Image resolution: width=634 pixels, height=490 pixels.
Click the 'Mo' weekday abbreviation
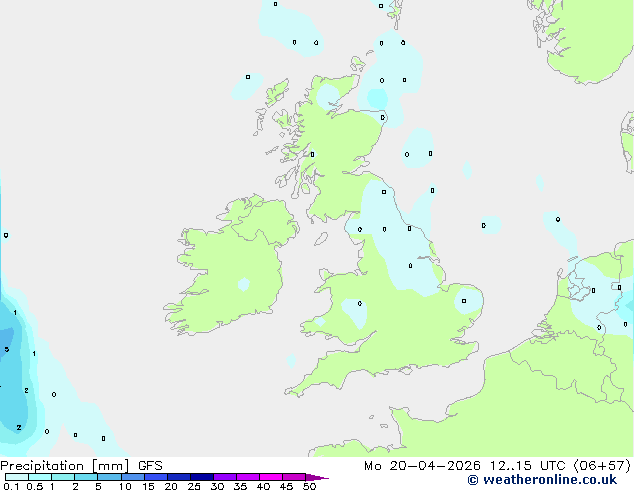coord(372,466)
